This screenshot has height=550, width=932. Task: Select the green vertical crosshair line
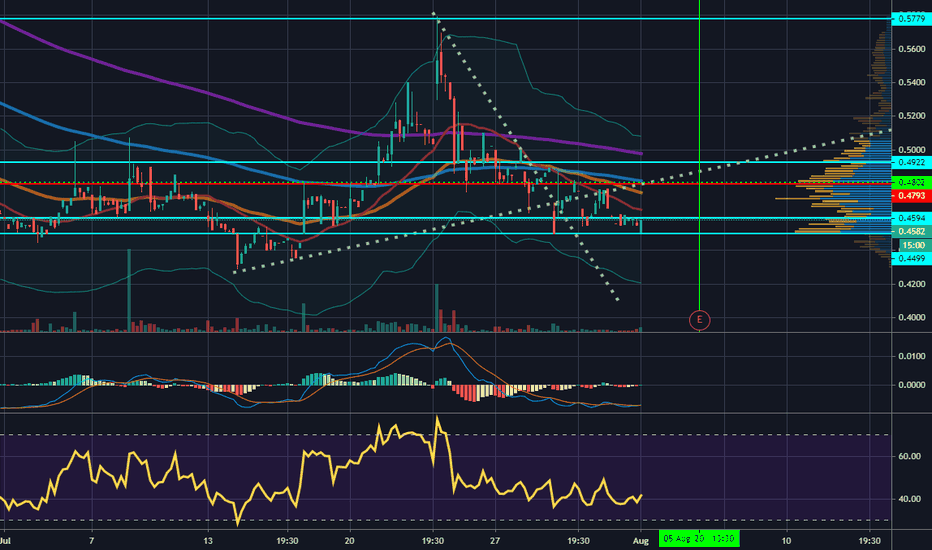(700, 155)
